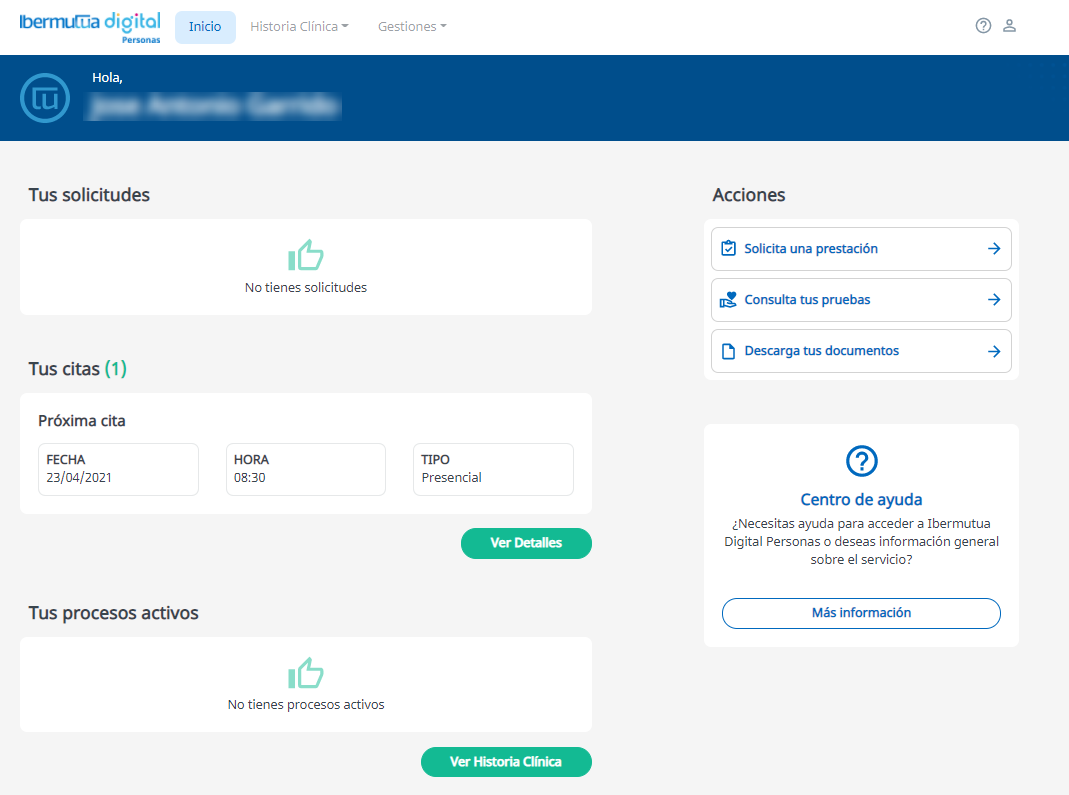Expand the Historia Clínica dropdown menu
Screen dimensions: 1069x795
(299, 27)
